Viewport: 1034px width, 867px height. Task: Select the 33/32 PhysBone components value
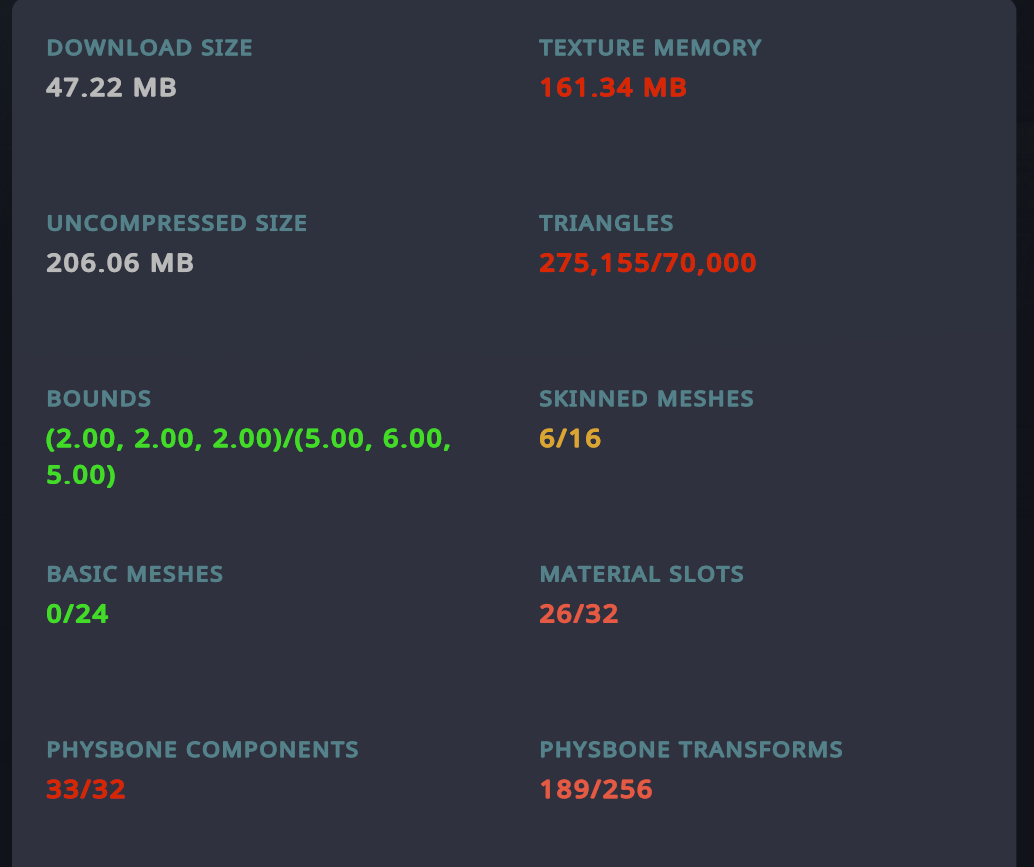tap(86, 789)
